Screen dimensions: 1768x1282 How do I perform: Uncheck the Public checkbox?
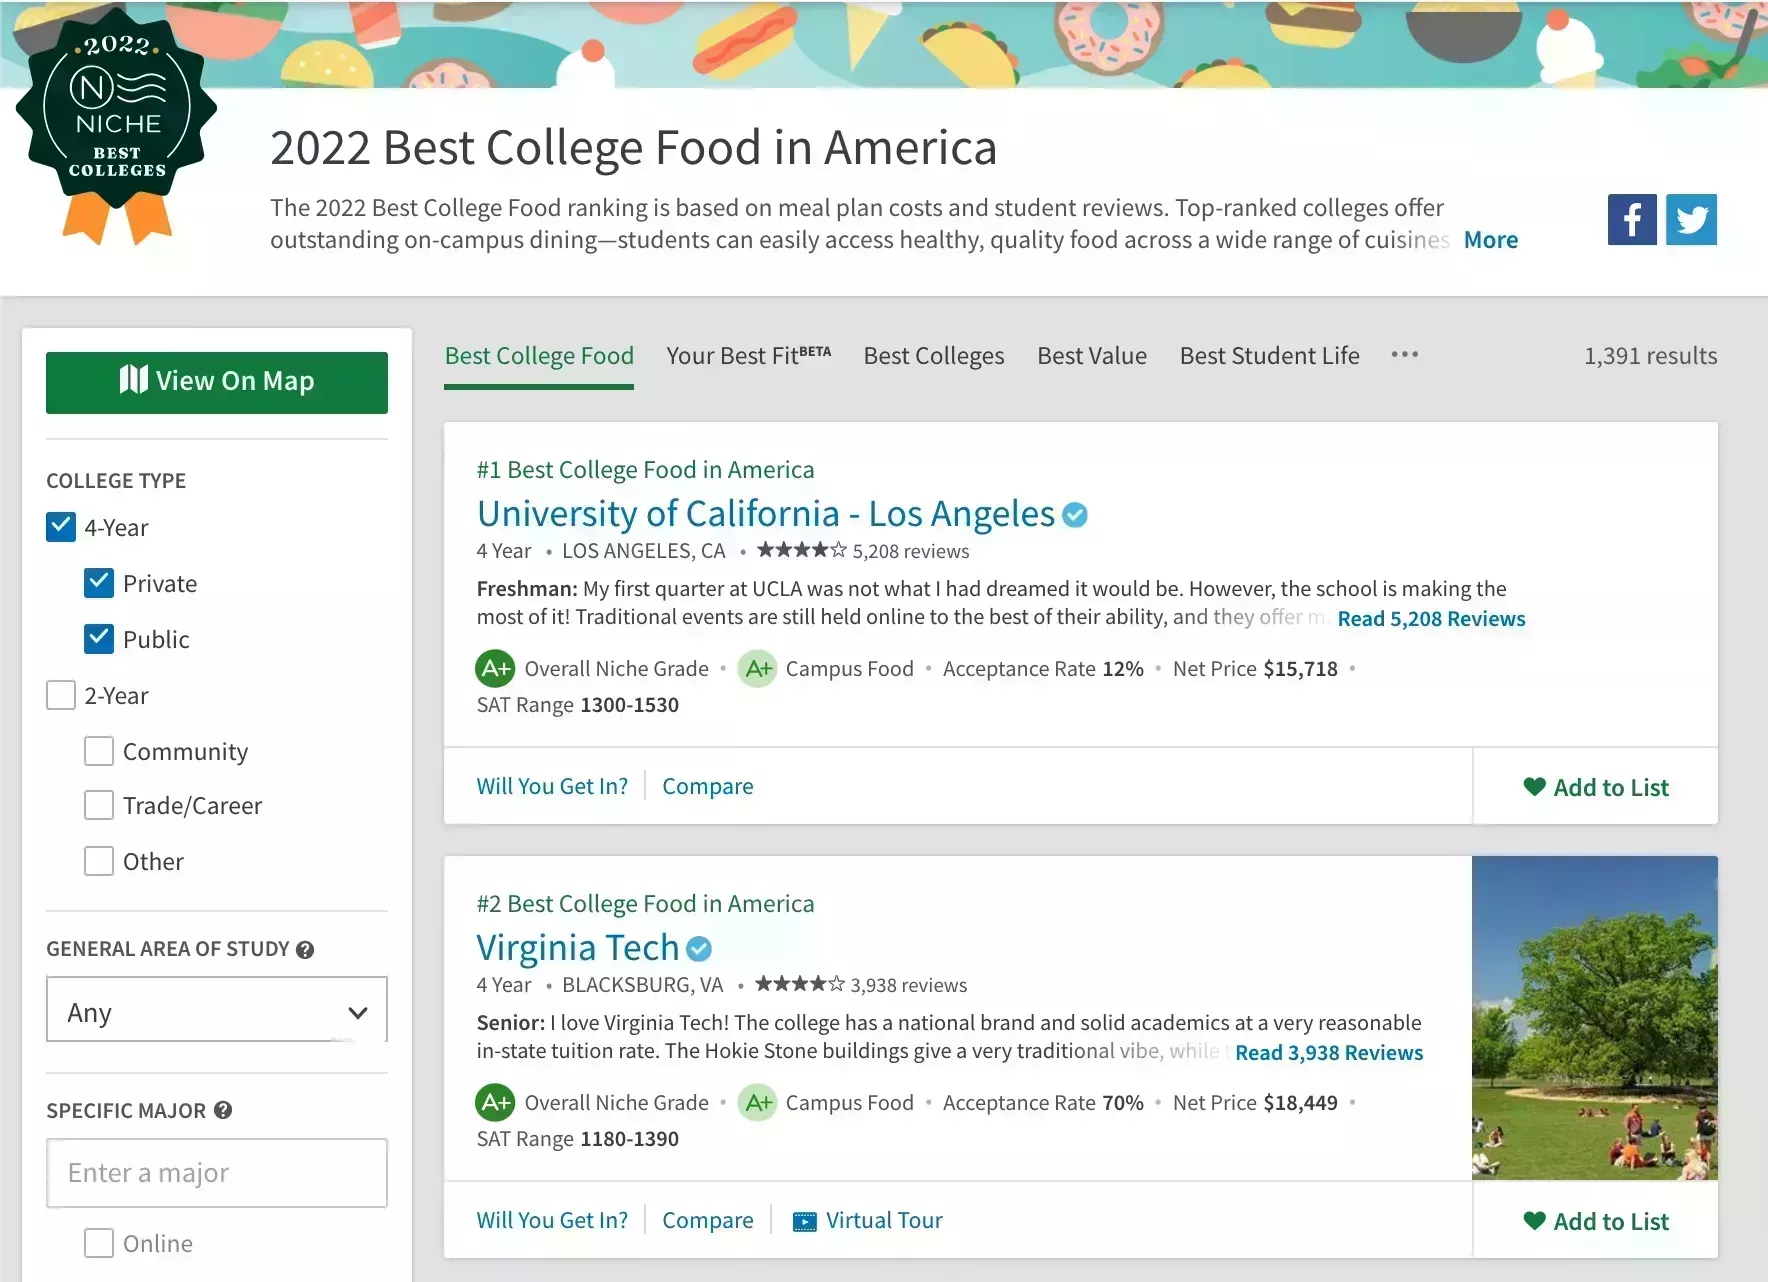(x=99, y=639)
